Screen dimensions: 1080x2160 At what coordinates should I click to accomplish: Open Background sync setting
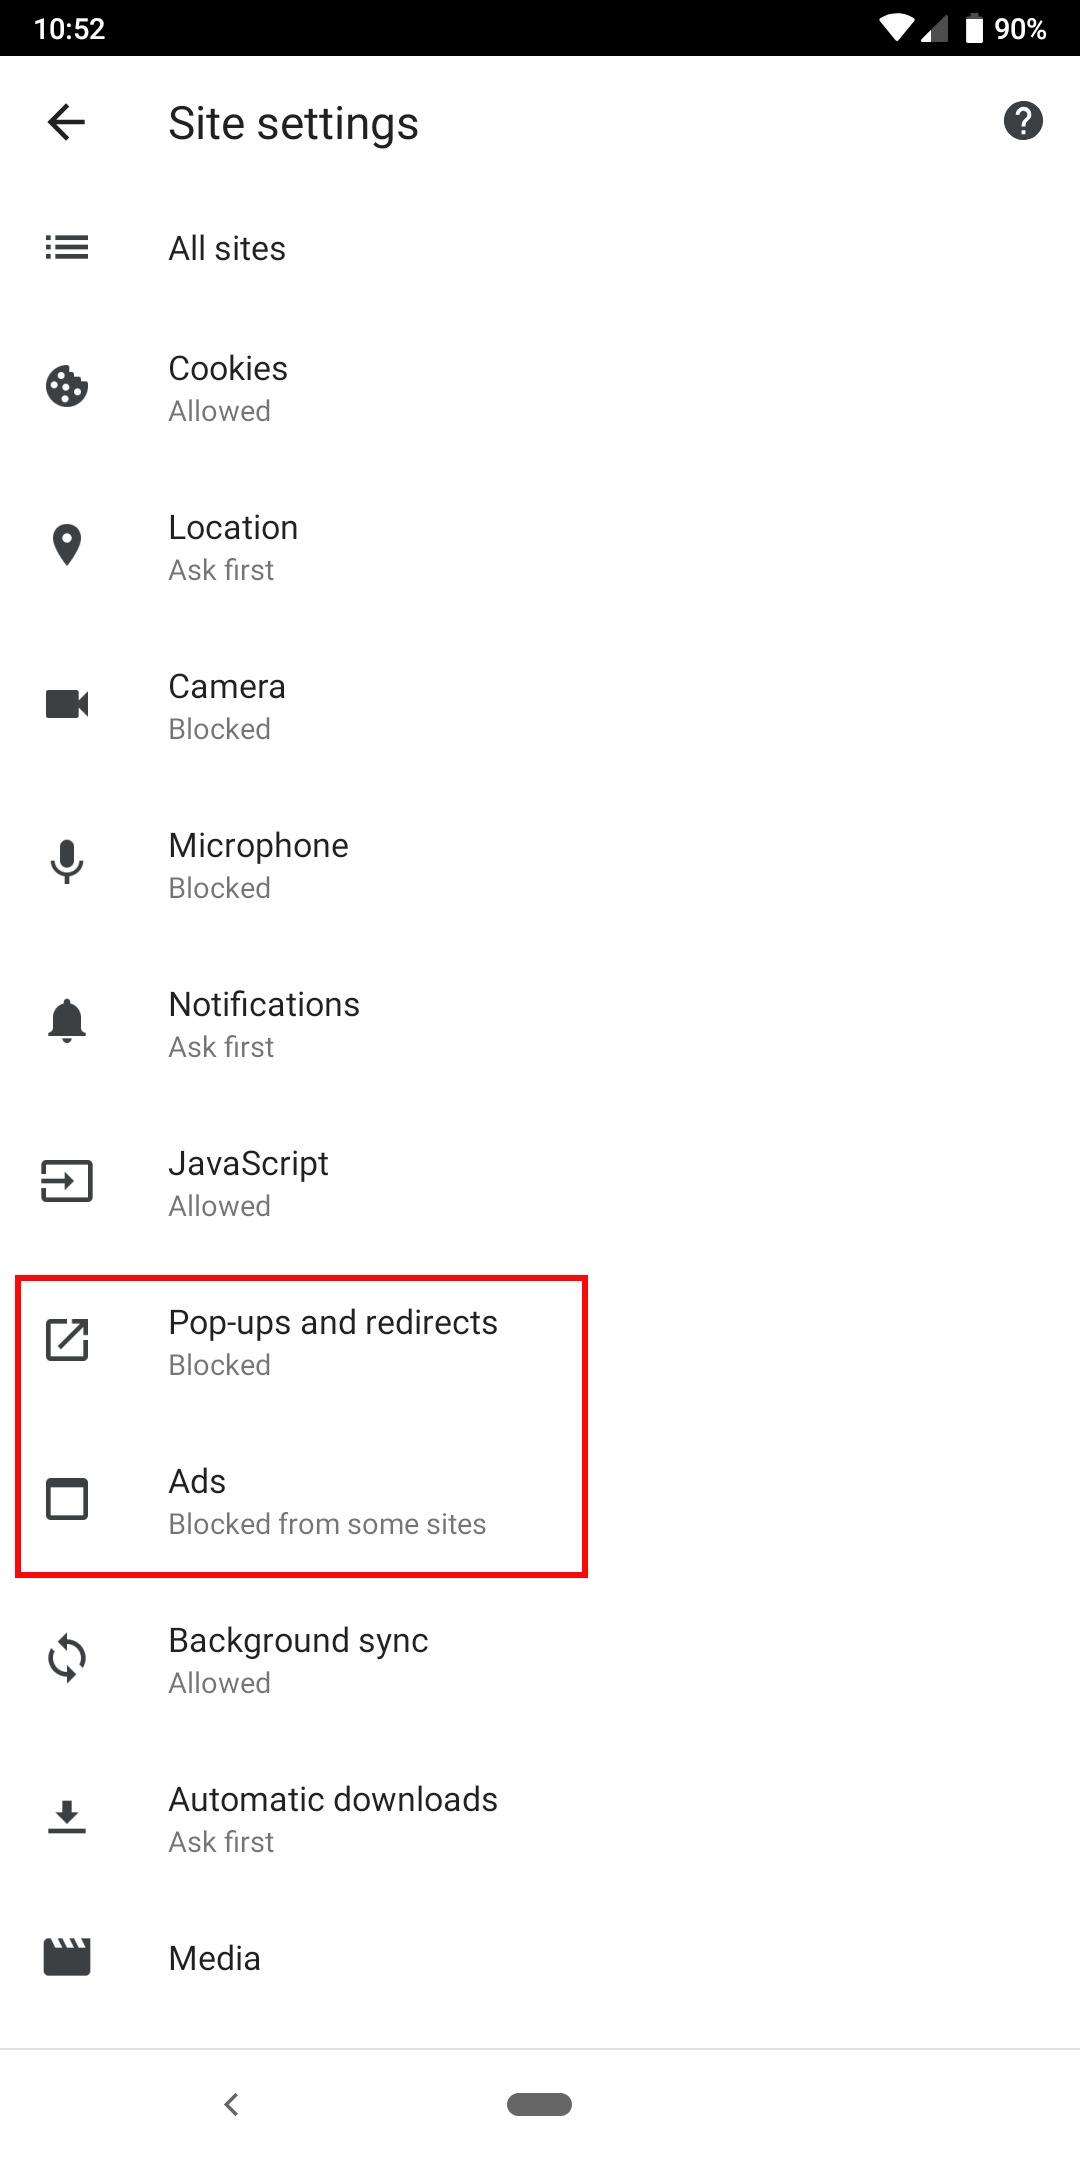tap(540, 1660)
